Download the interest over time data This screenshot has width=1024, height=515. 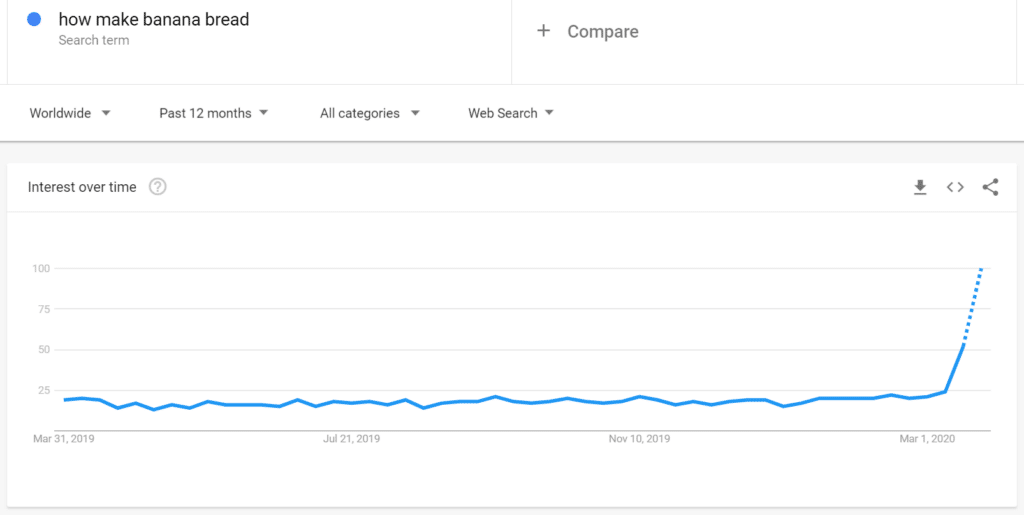coord(920,187)
